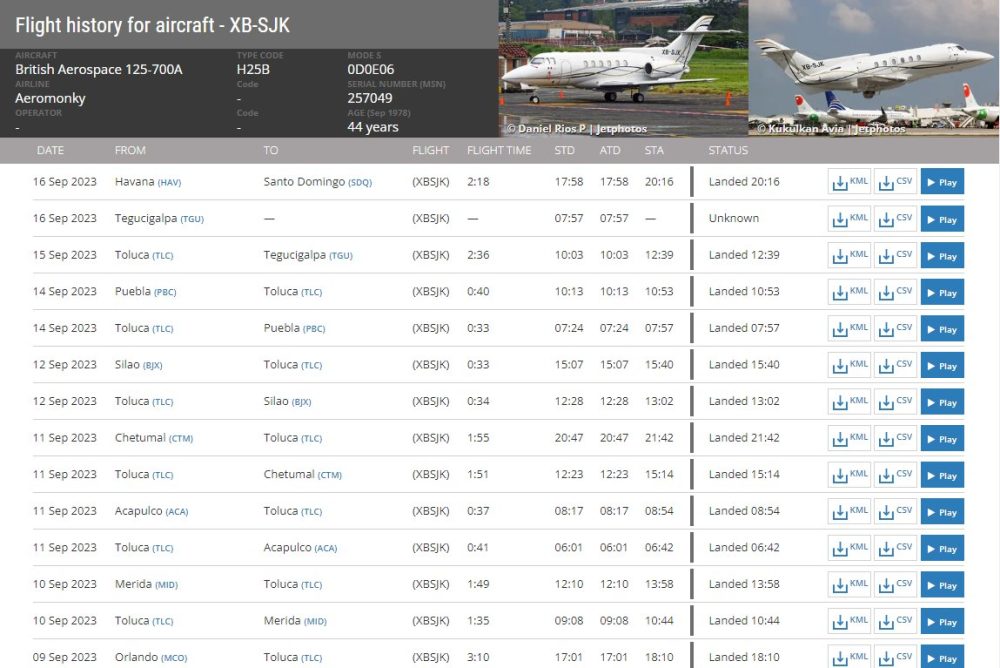Play back the Toluca to Tegucigalpa flight
The image size is (1000, 668).
point(941,255)
